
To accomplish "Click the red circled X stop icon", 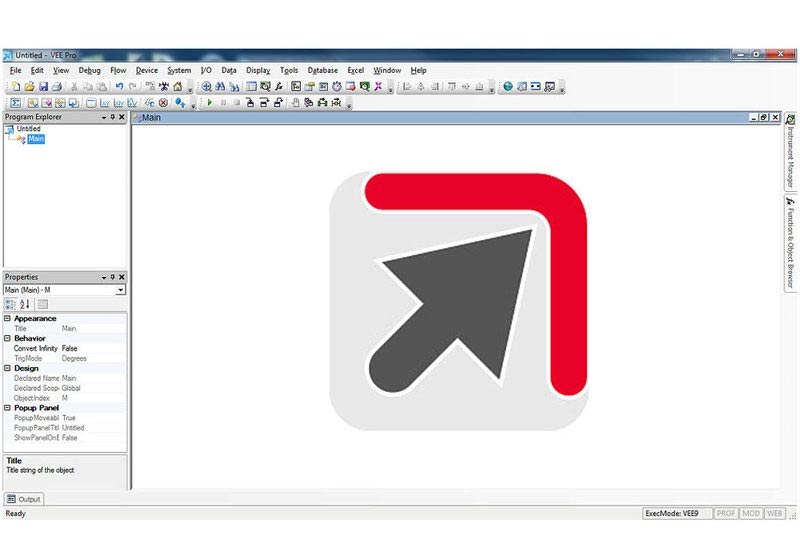I will [x=163, y=103].
